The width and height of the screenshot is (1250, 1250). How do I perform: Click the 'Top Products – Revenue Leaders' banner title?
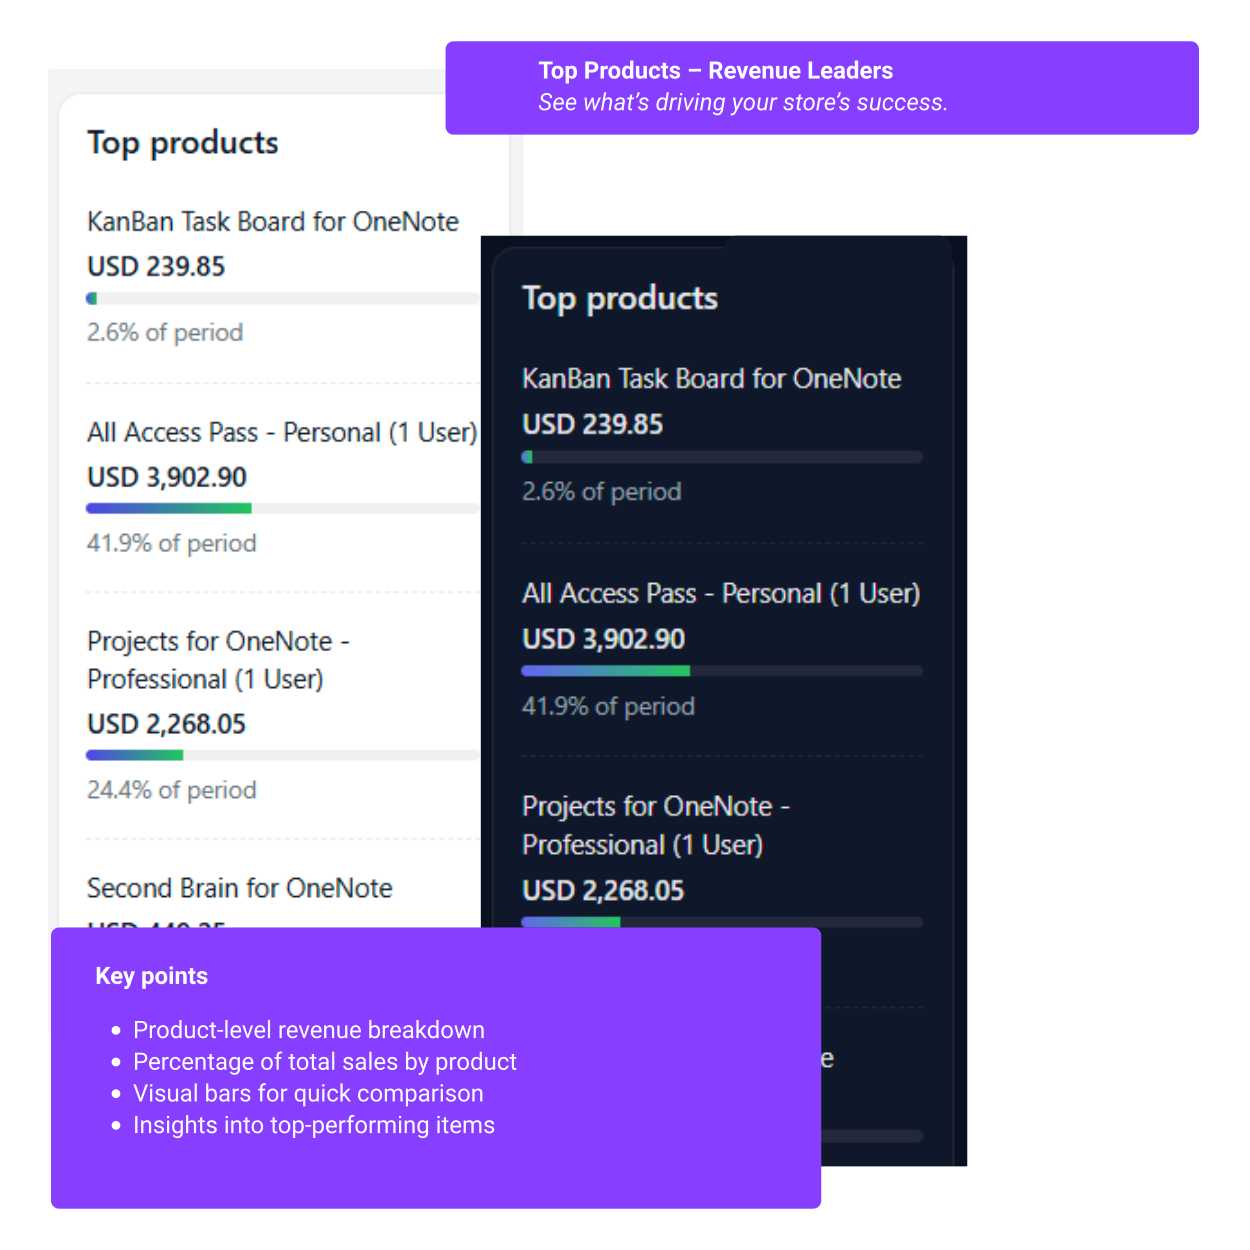[x=716, y=71]
